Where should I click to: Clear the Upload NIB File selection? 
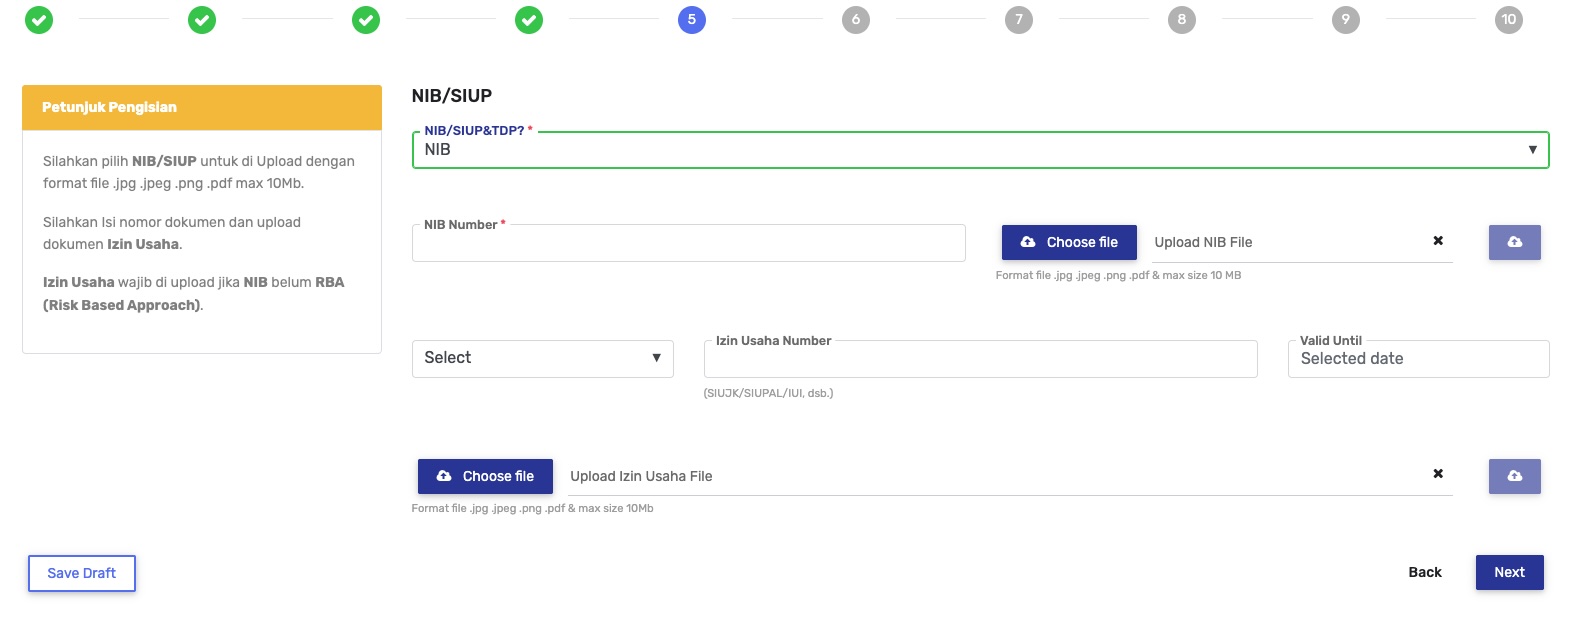[1438, 241]
